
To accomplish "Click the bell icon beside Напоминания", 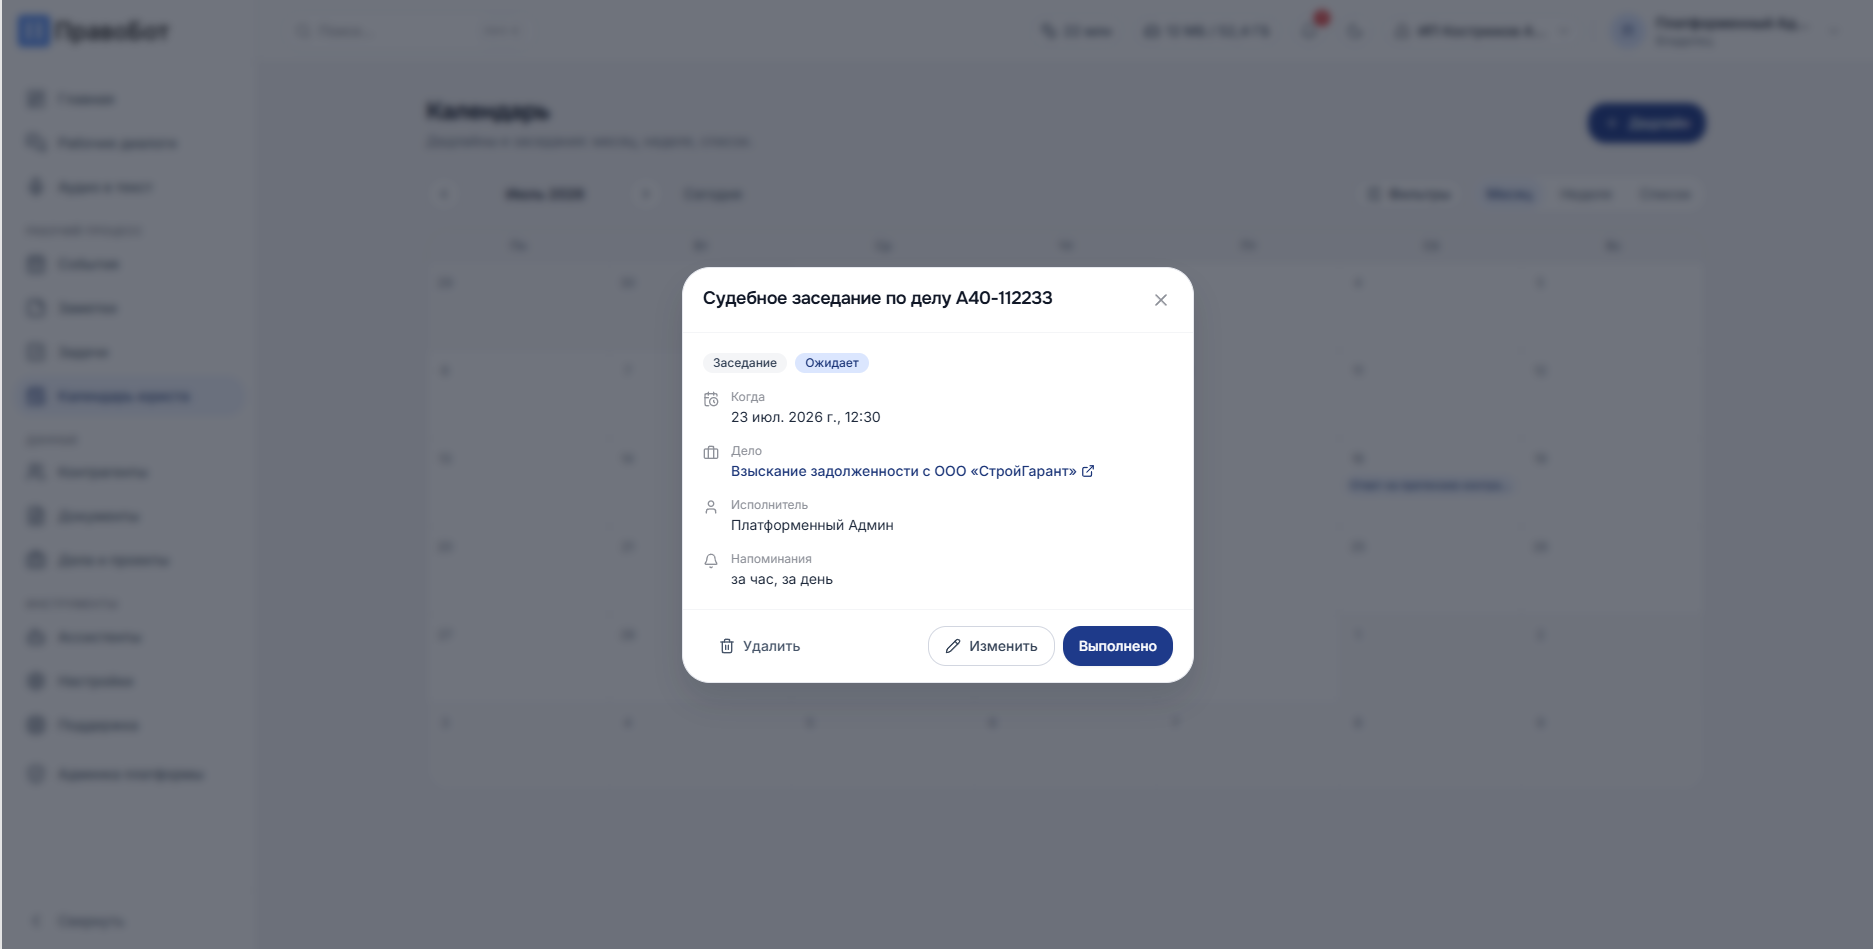I will tap(711, 561).
